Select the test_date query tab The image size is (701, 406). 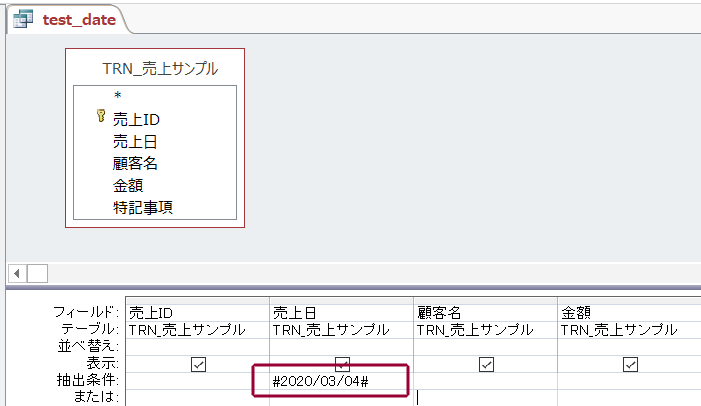(x=78, y=19)
